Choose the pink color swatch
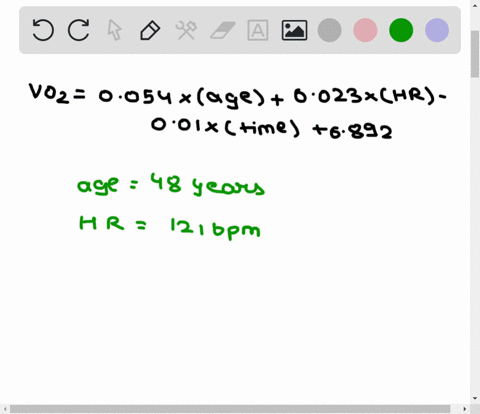 click(365, 30)
